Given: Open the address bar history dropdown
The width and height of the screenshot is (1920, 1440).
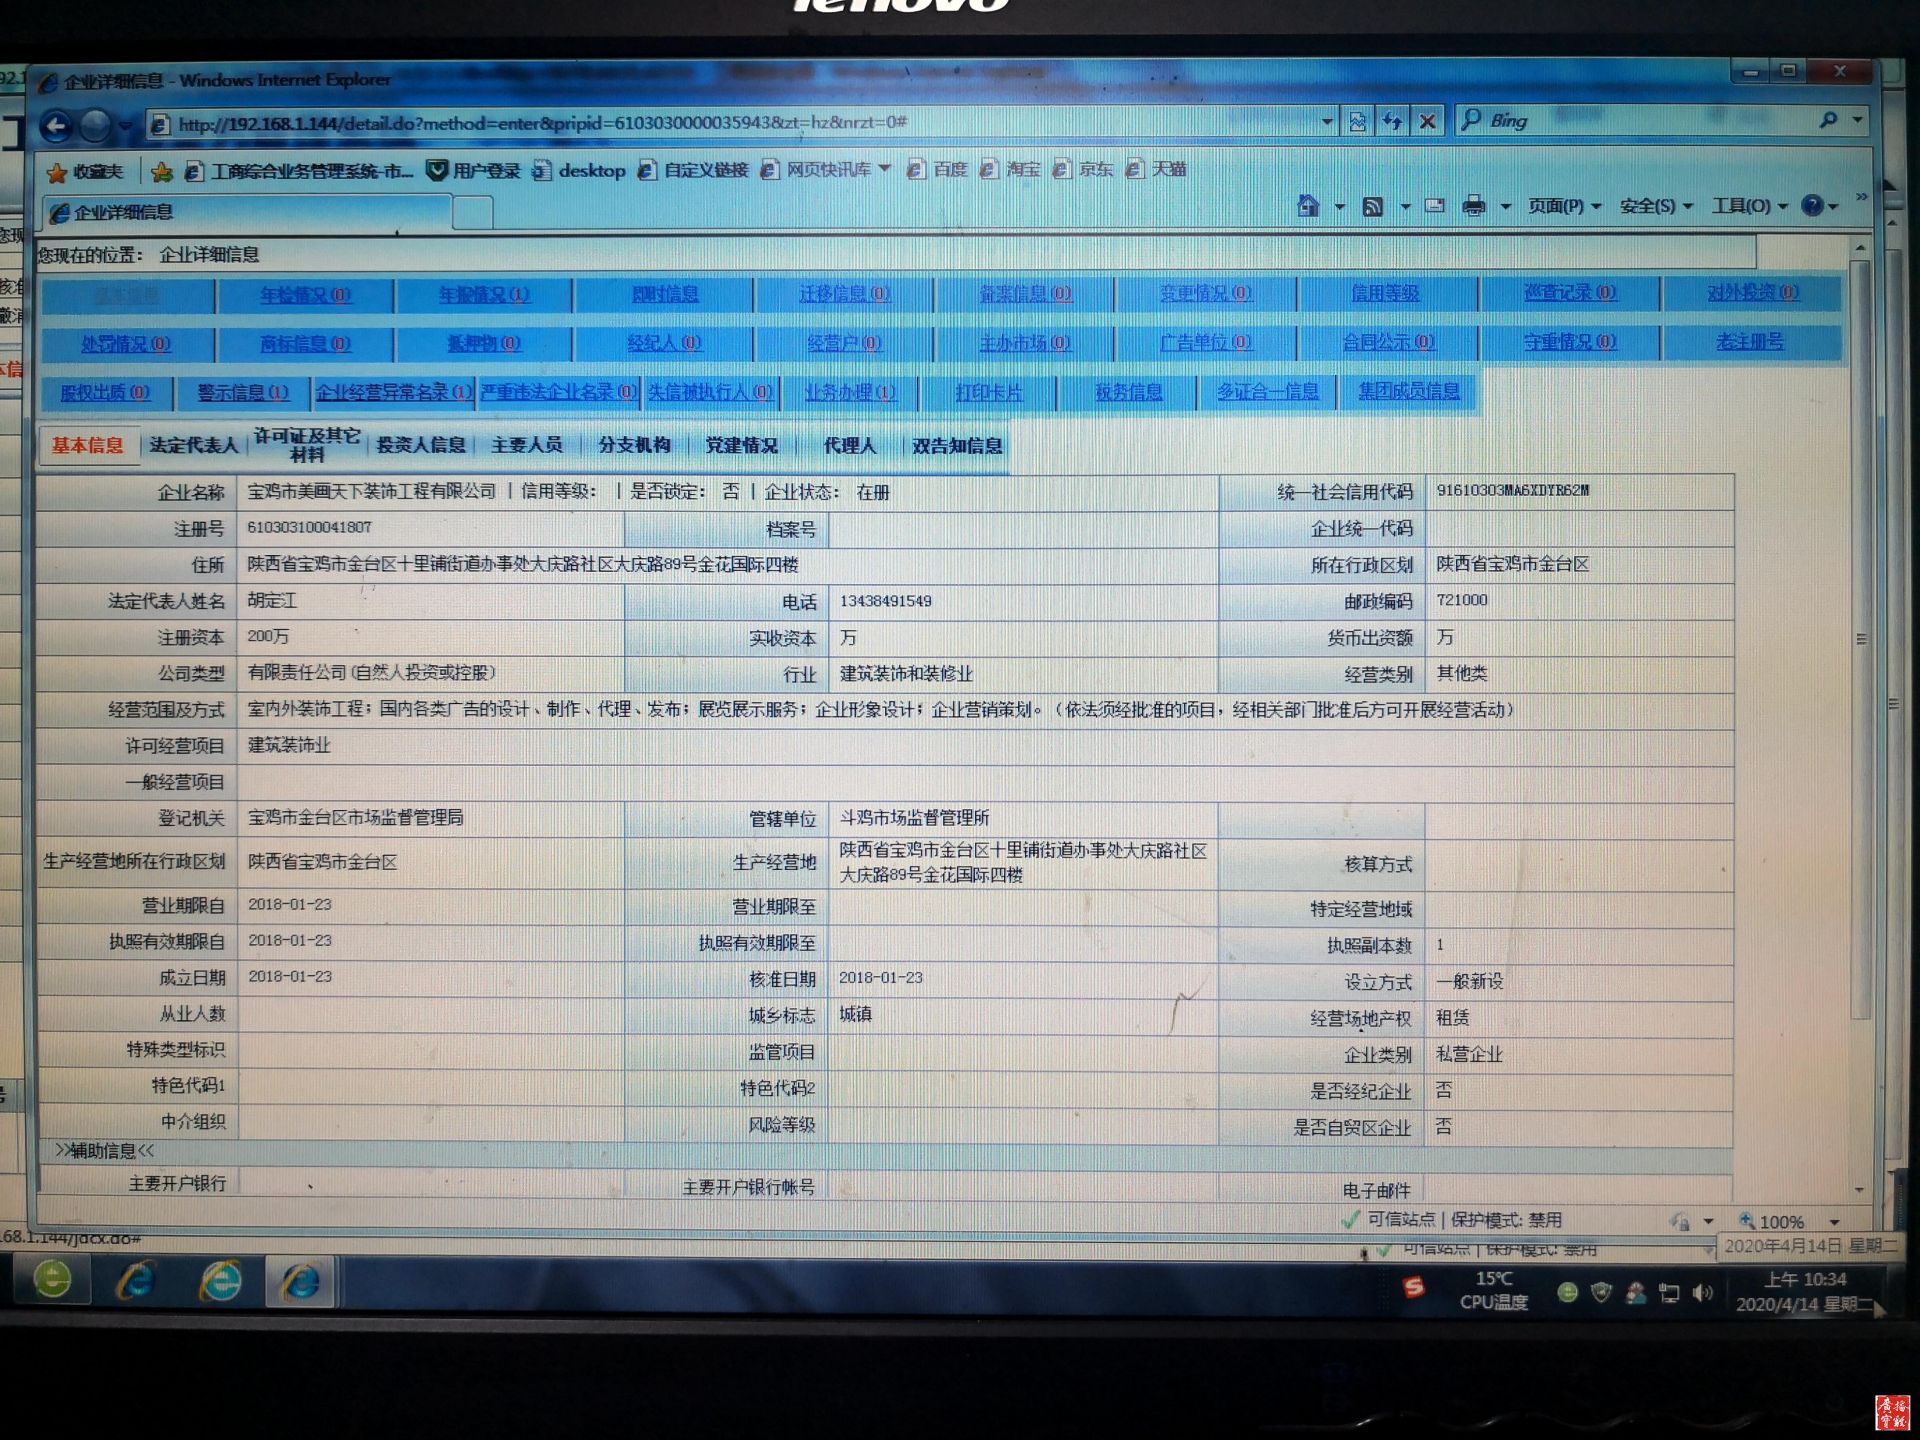Looking at the screenshot, I should (x=1327, y=122).
